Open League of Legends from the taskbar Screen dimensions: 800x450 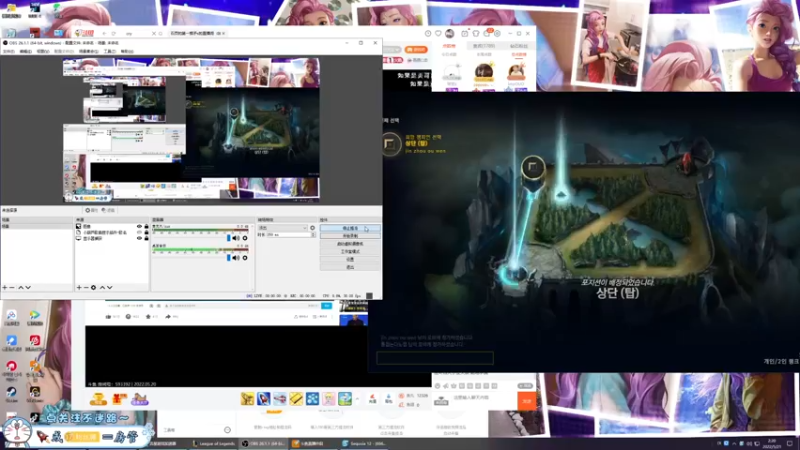click(213, 444)
